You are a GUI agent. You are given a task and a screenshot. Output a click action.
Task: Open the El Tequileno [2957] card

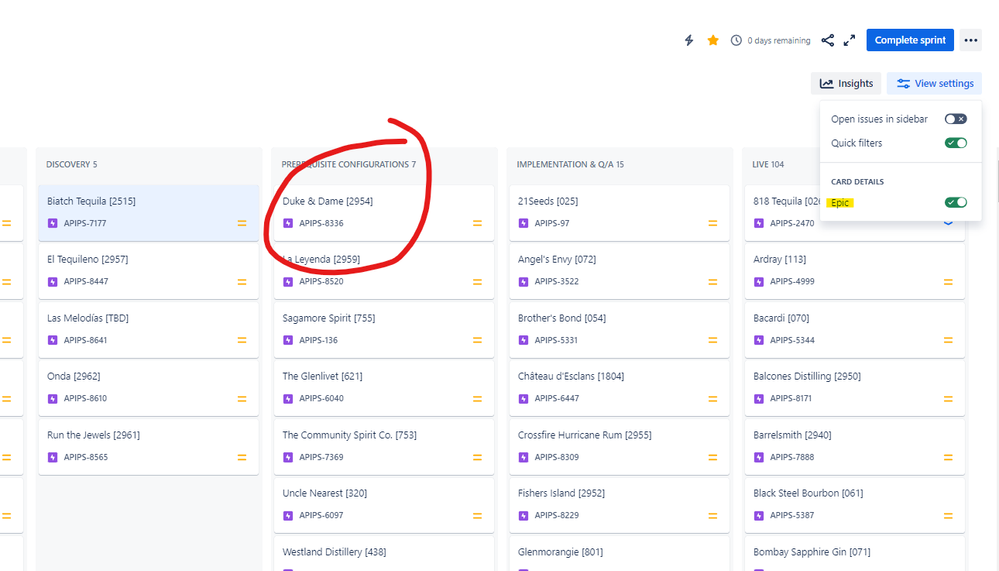pos(148,271)
